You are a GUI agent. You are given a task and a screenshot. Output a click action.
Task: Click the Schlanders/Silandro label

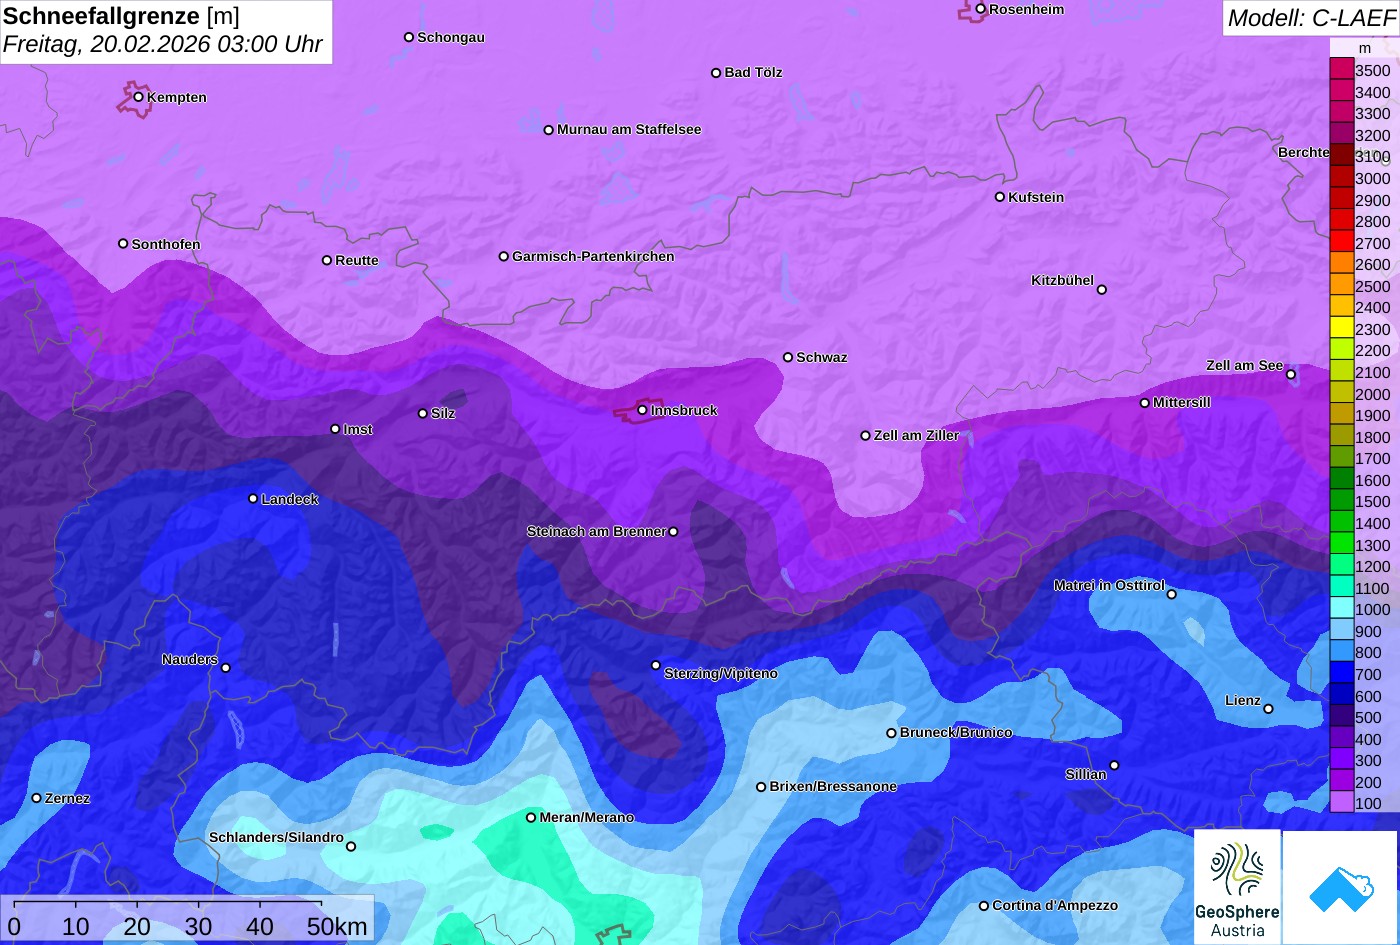pos(276,837)
